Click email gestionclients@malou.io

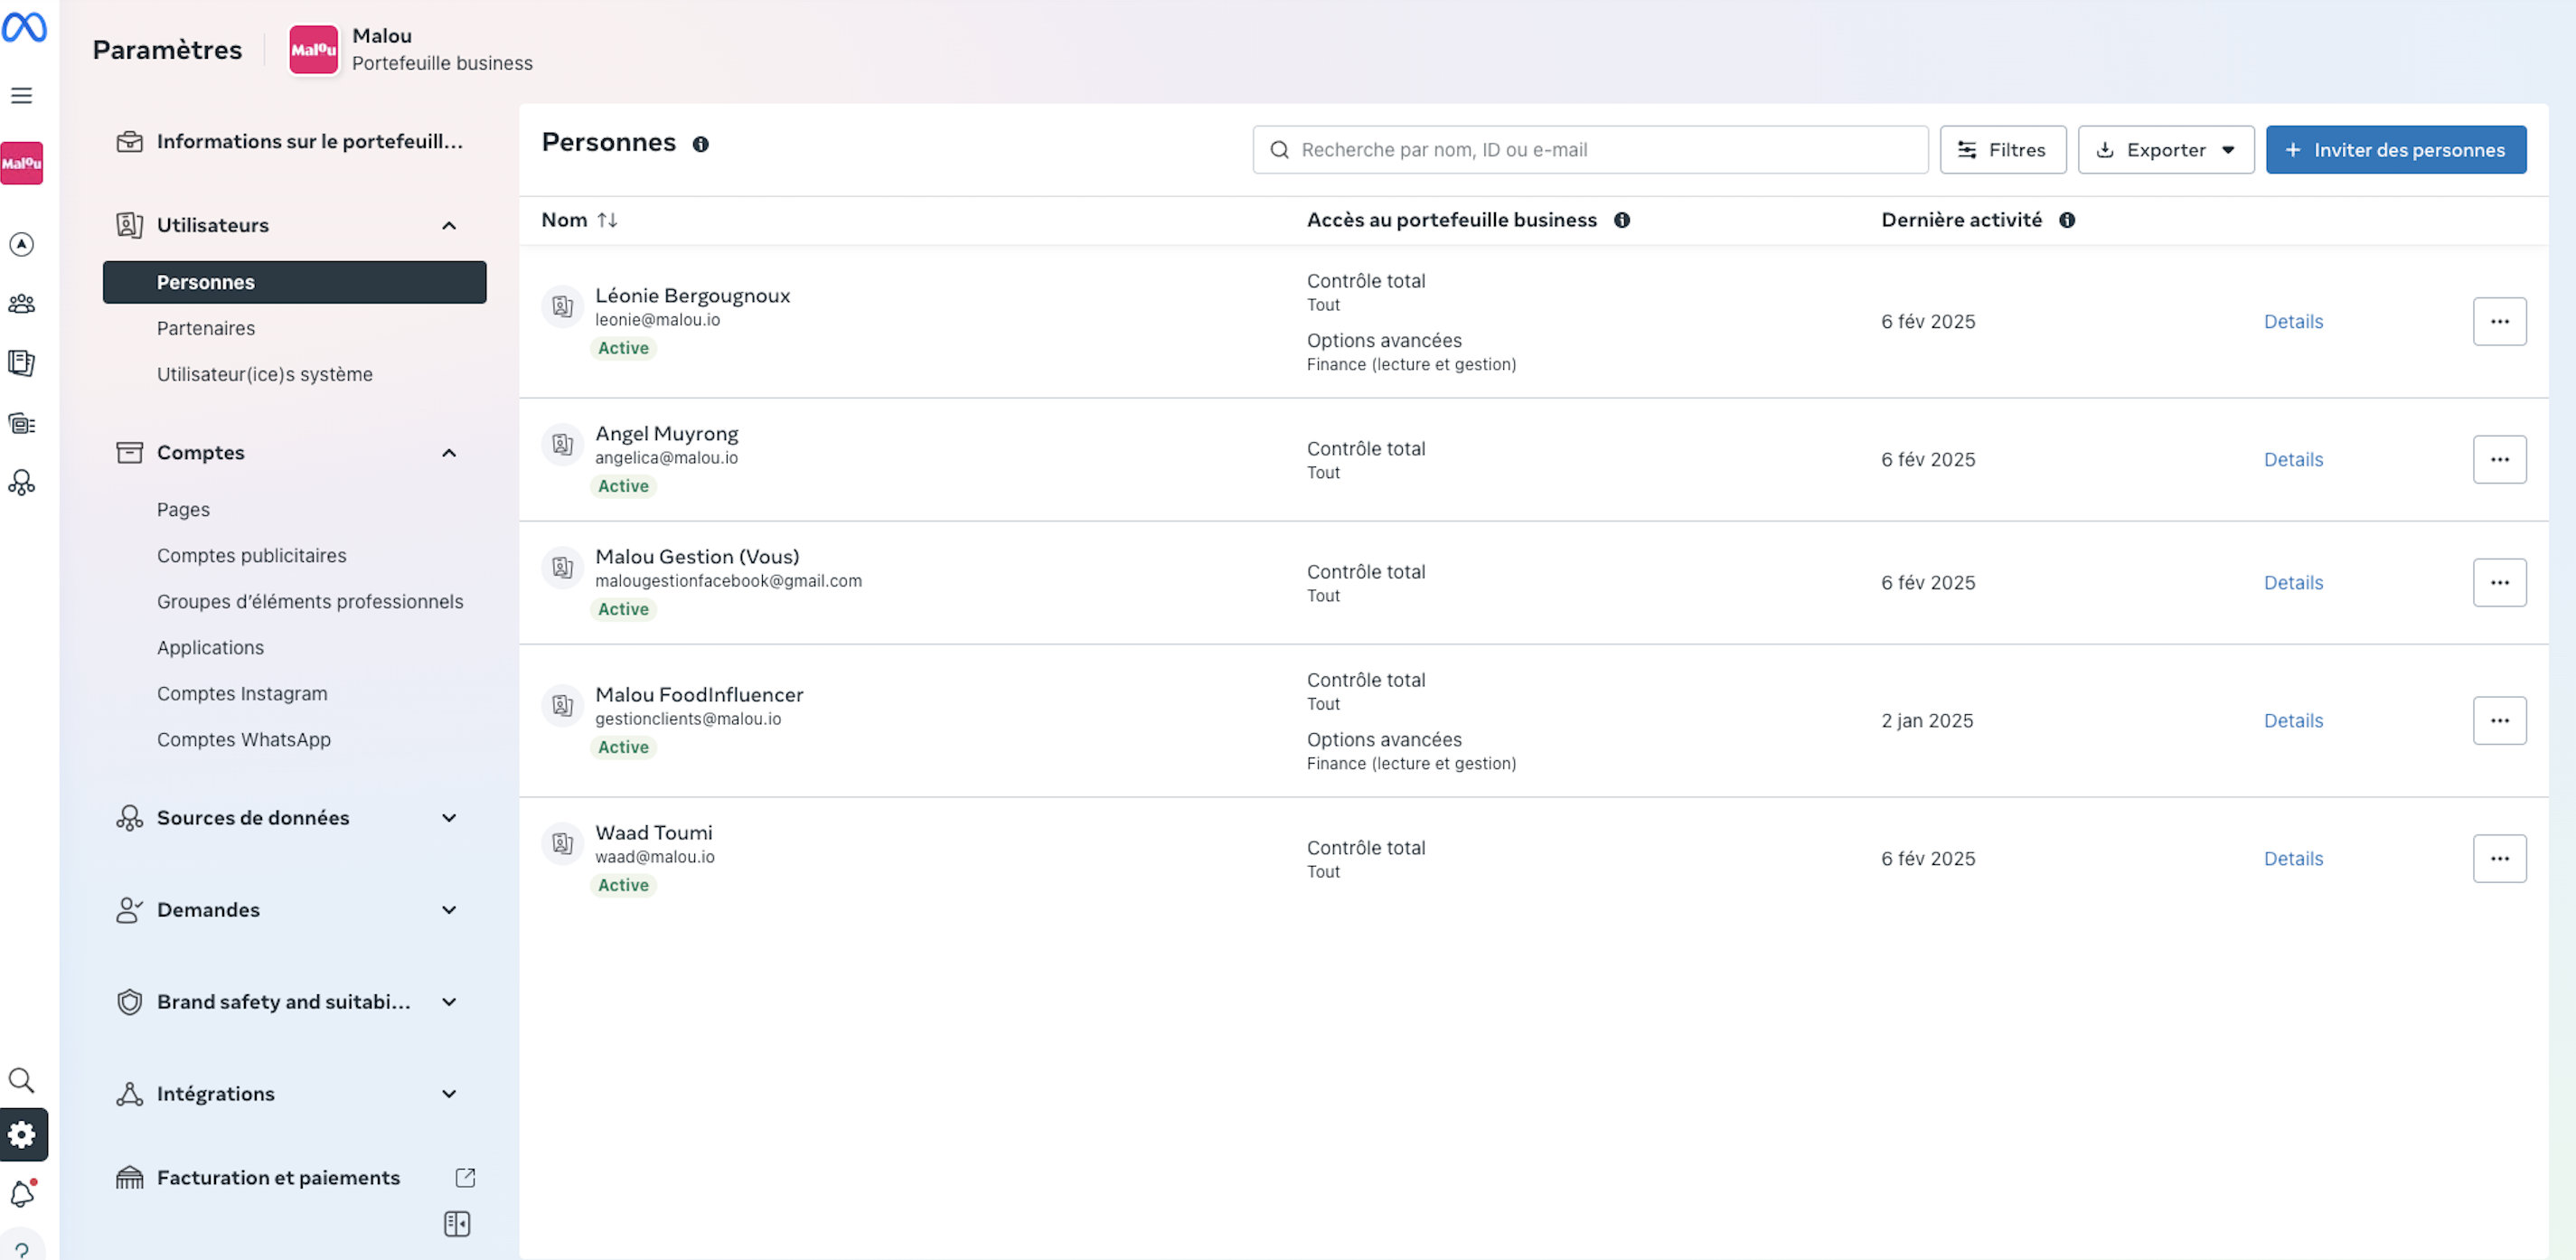pos(688,719)
